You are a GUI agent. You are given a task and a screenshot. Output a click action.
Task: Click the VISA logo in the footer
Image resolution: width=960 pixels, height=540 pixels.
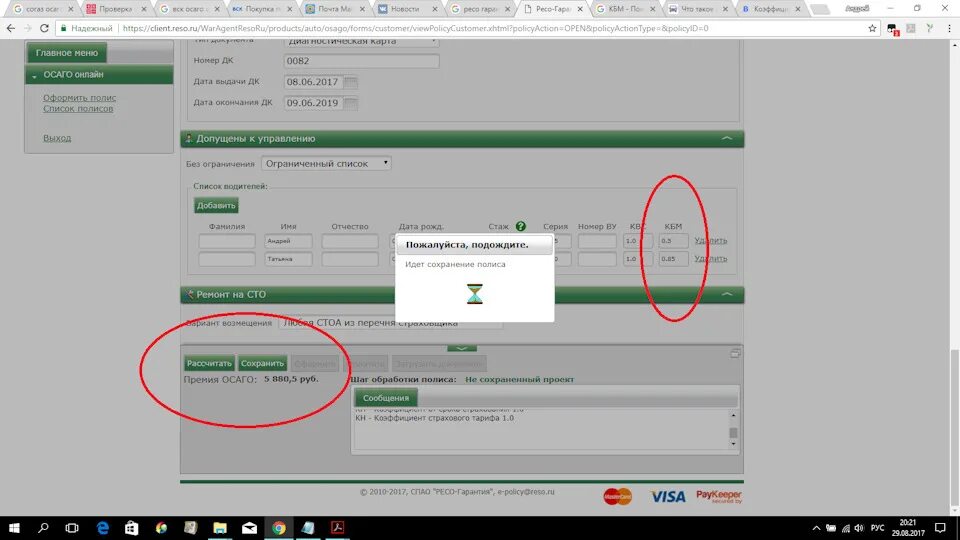pyautogui.click(x=667, y=497)
